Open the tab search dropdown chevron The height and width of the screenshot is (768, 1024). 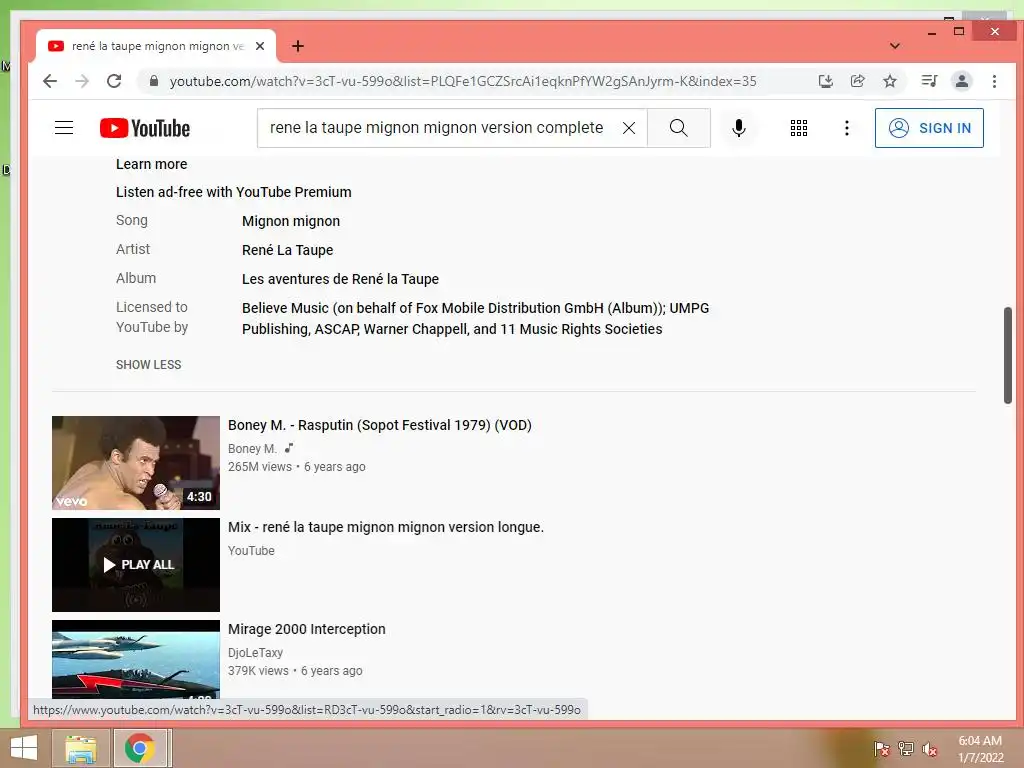pyautogui.click(x=895, y=46)
